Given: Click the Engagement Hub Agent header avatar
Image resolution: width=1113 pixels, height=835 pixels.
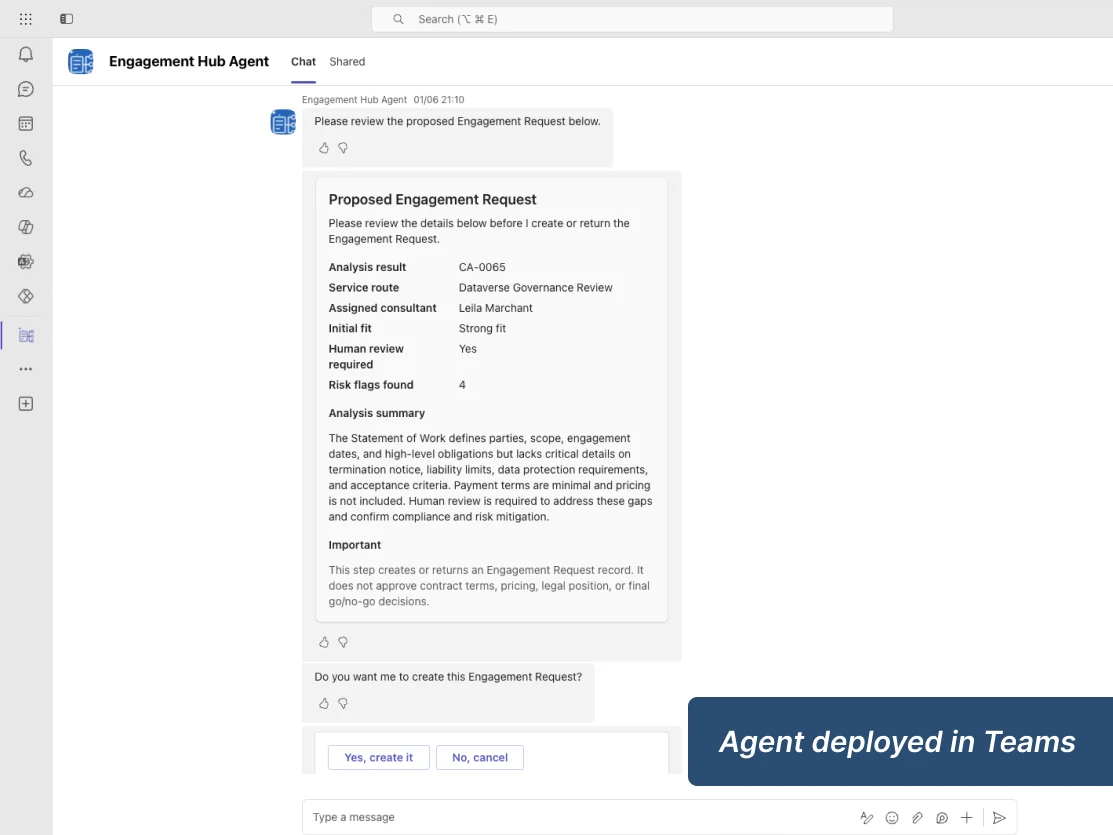Looking at the screenshot, I should tap(81, 62).
